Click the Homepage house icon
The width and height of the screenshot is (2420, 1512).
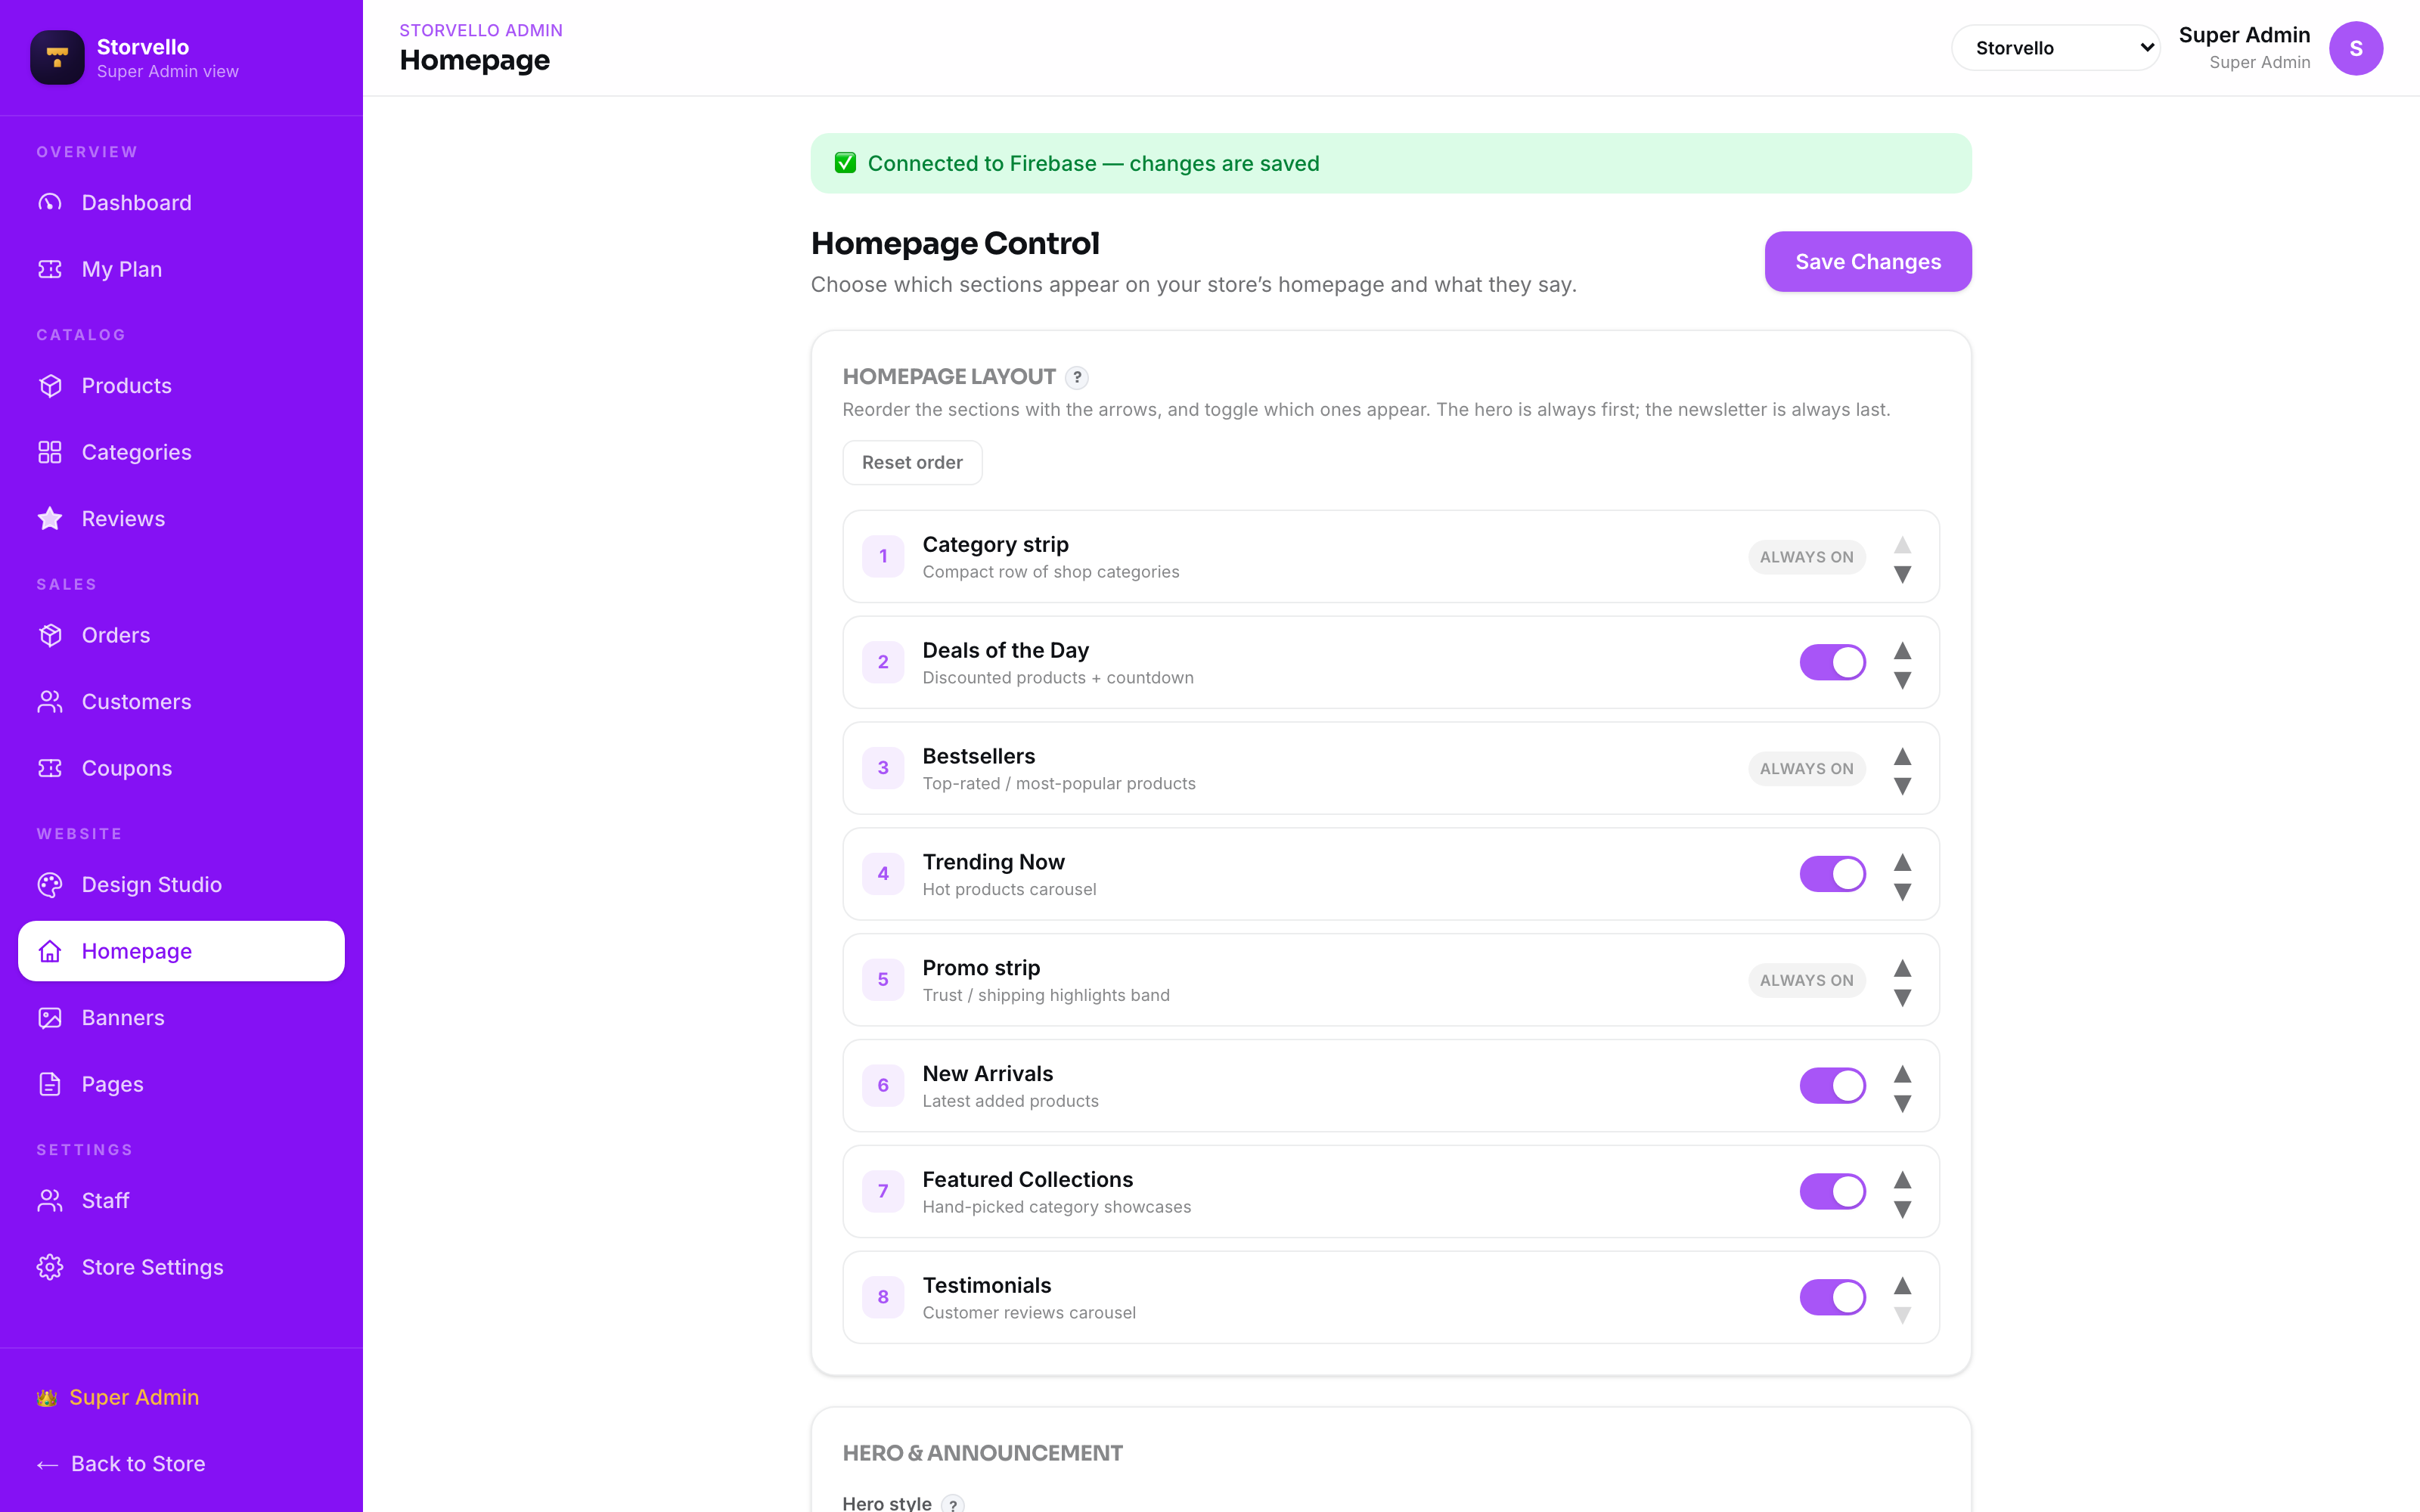[50, 951]
